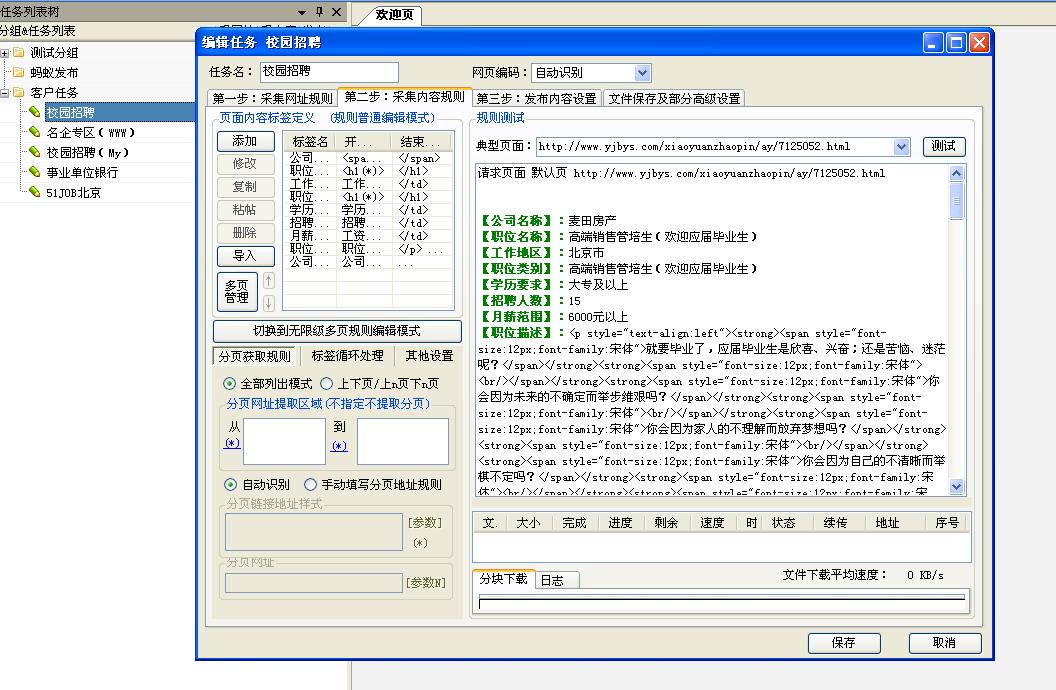
Task: Click the 取消 button
Action: [x=944, y=643]
